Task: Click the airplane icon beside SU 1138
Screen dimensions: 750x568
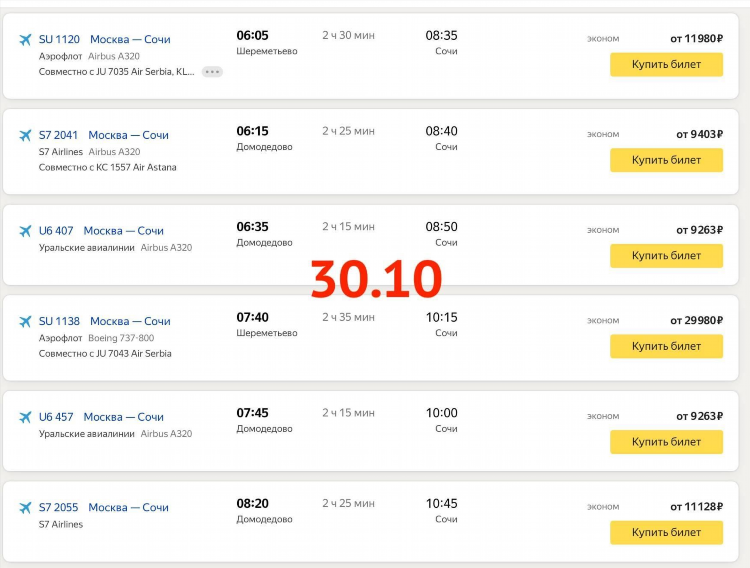Action: pyautogui.click(x=25, y=321)
